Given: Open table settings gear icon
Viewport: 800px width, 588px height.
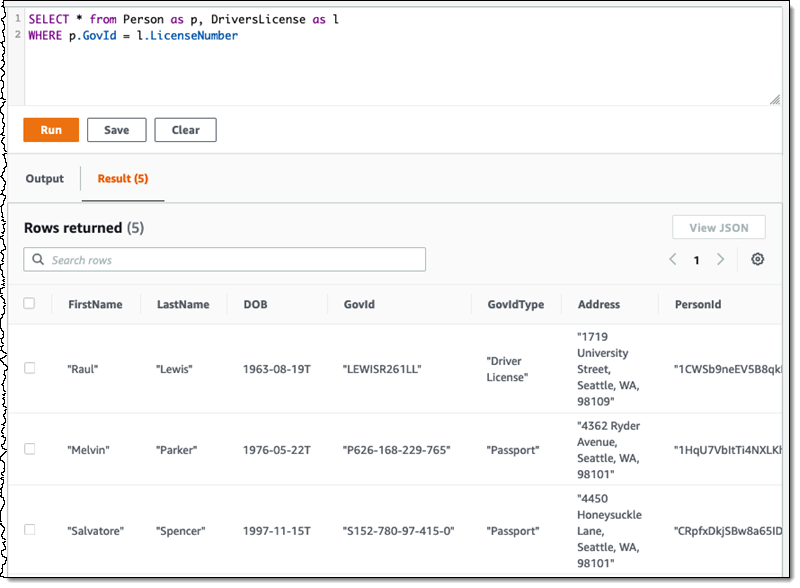Looking at the screenshot, I should 757,260.
